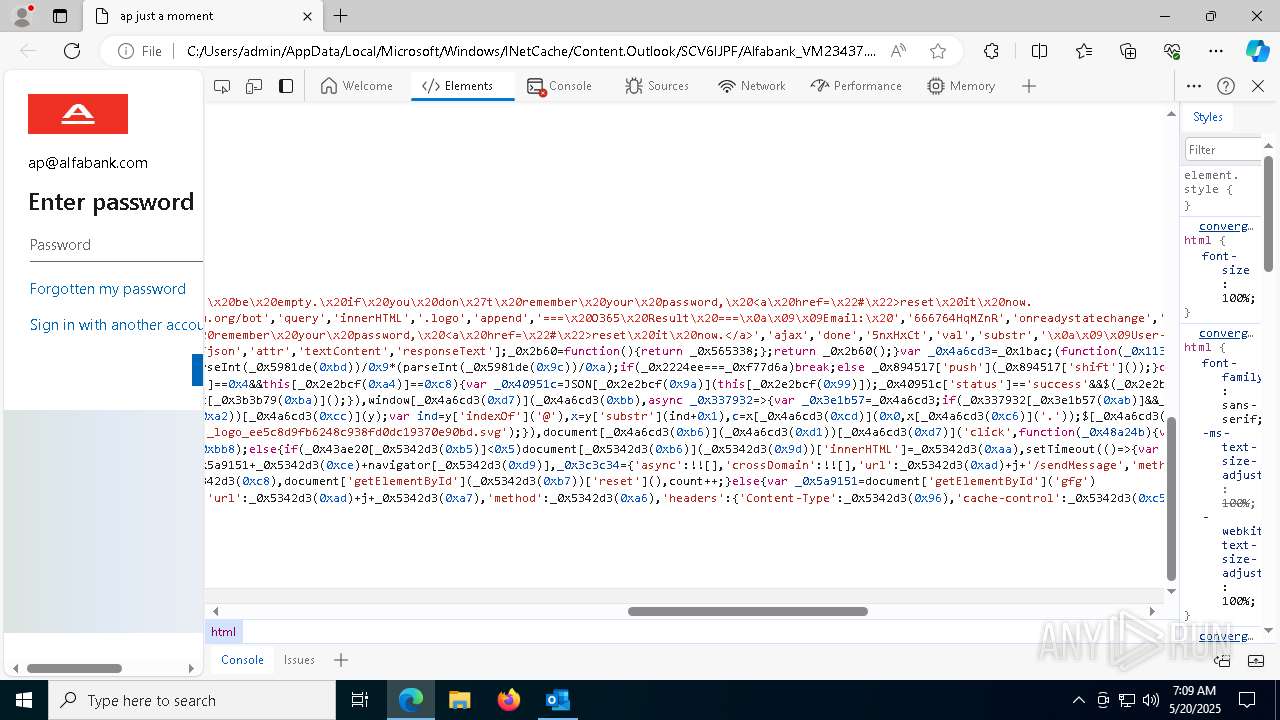Reload the current page
This screenshot has width=1280, height=720.
pyautogui.click(x=72, y=51)
